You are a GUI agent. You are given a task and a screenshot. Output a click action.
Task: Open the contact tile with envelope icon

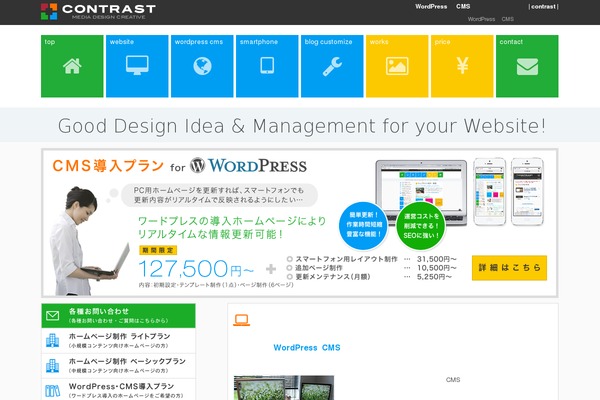point(527,66)
